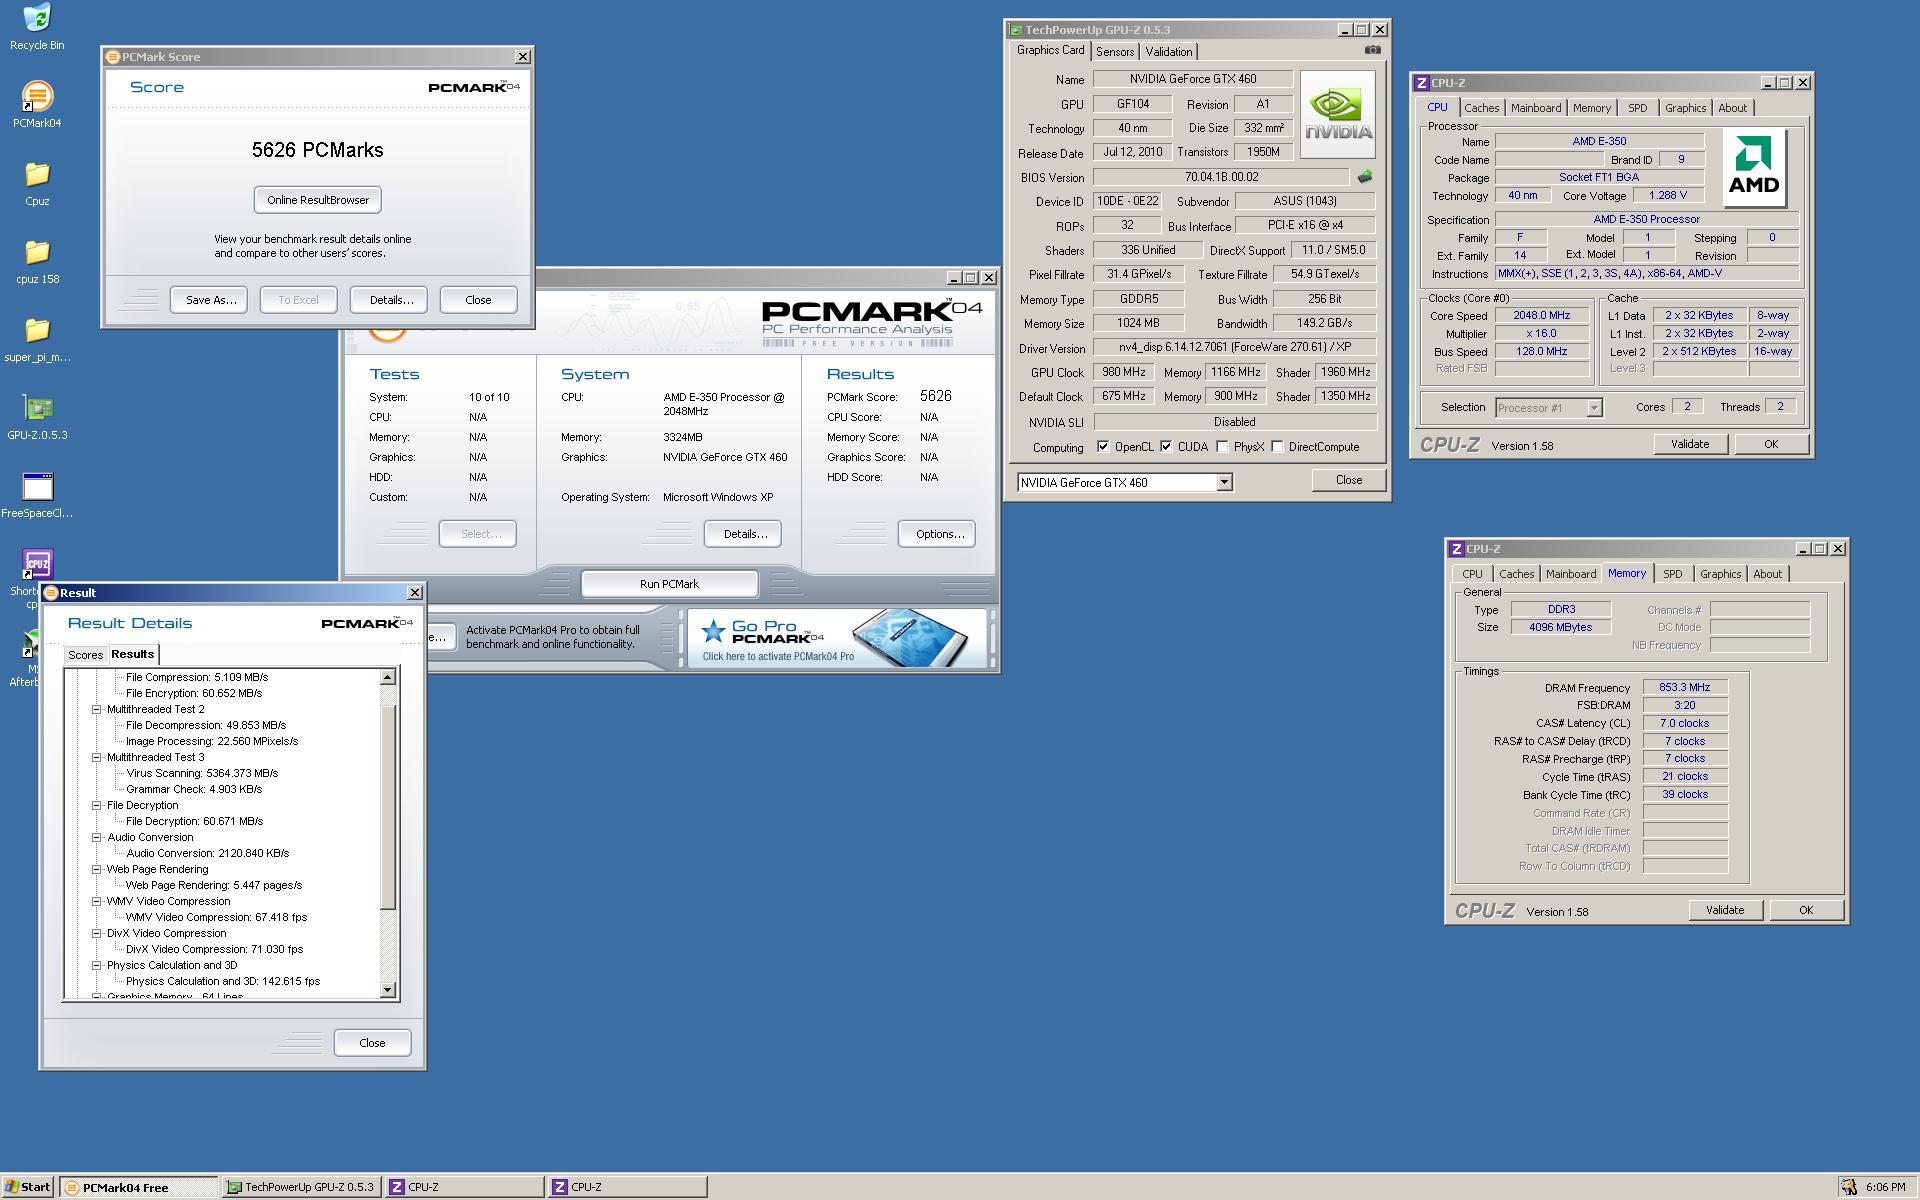Collapse Web Page Rendering tree node

97,869
